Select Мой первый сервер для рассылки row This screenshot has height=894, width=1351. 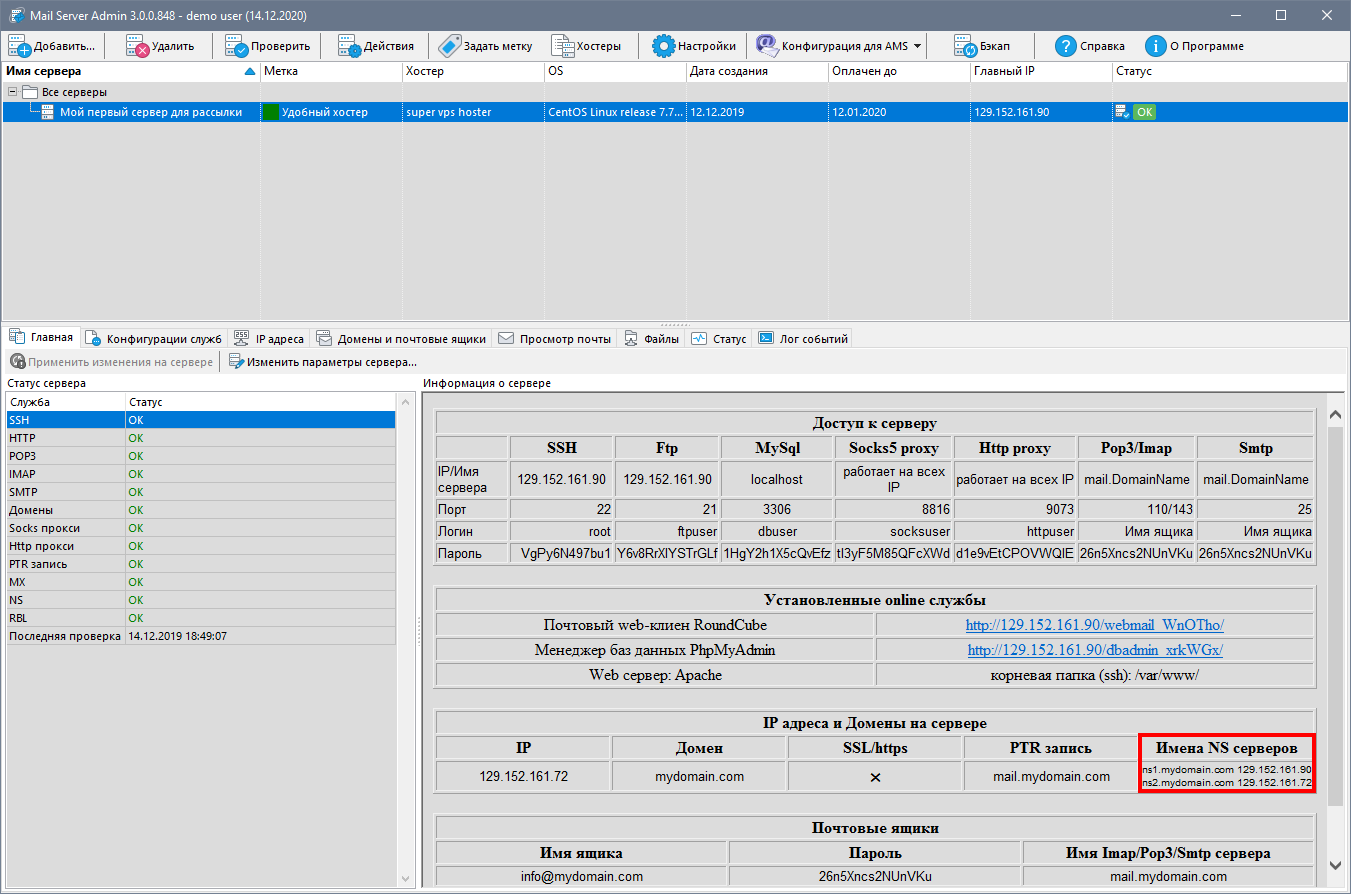coord(675,112)
